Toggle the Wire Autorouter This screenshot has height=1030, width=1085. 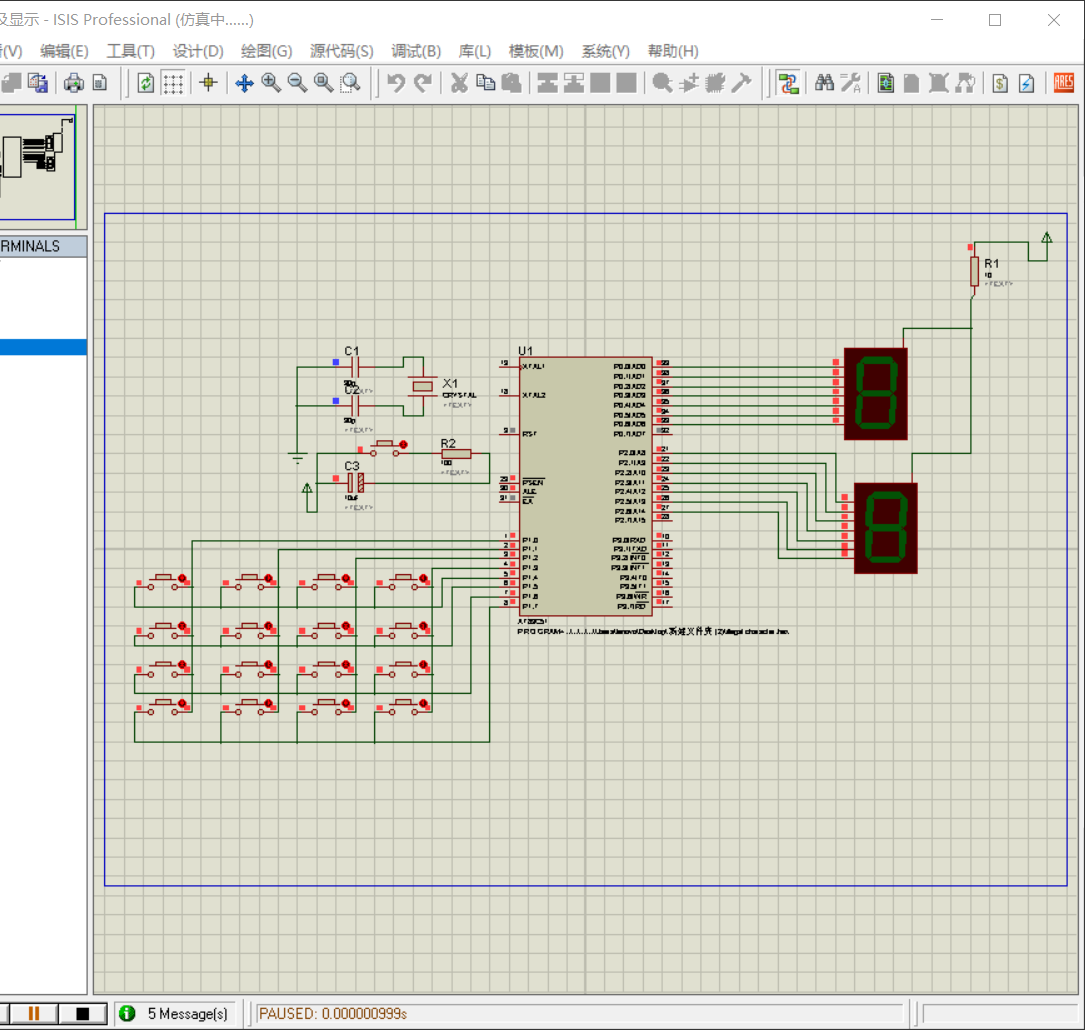[788, 83]
